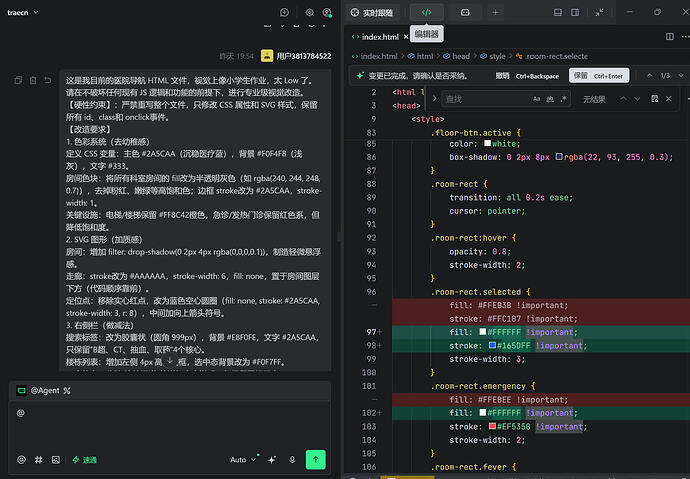
Task: Toggle match case Aa in find box
Action: [536, 99]
